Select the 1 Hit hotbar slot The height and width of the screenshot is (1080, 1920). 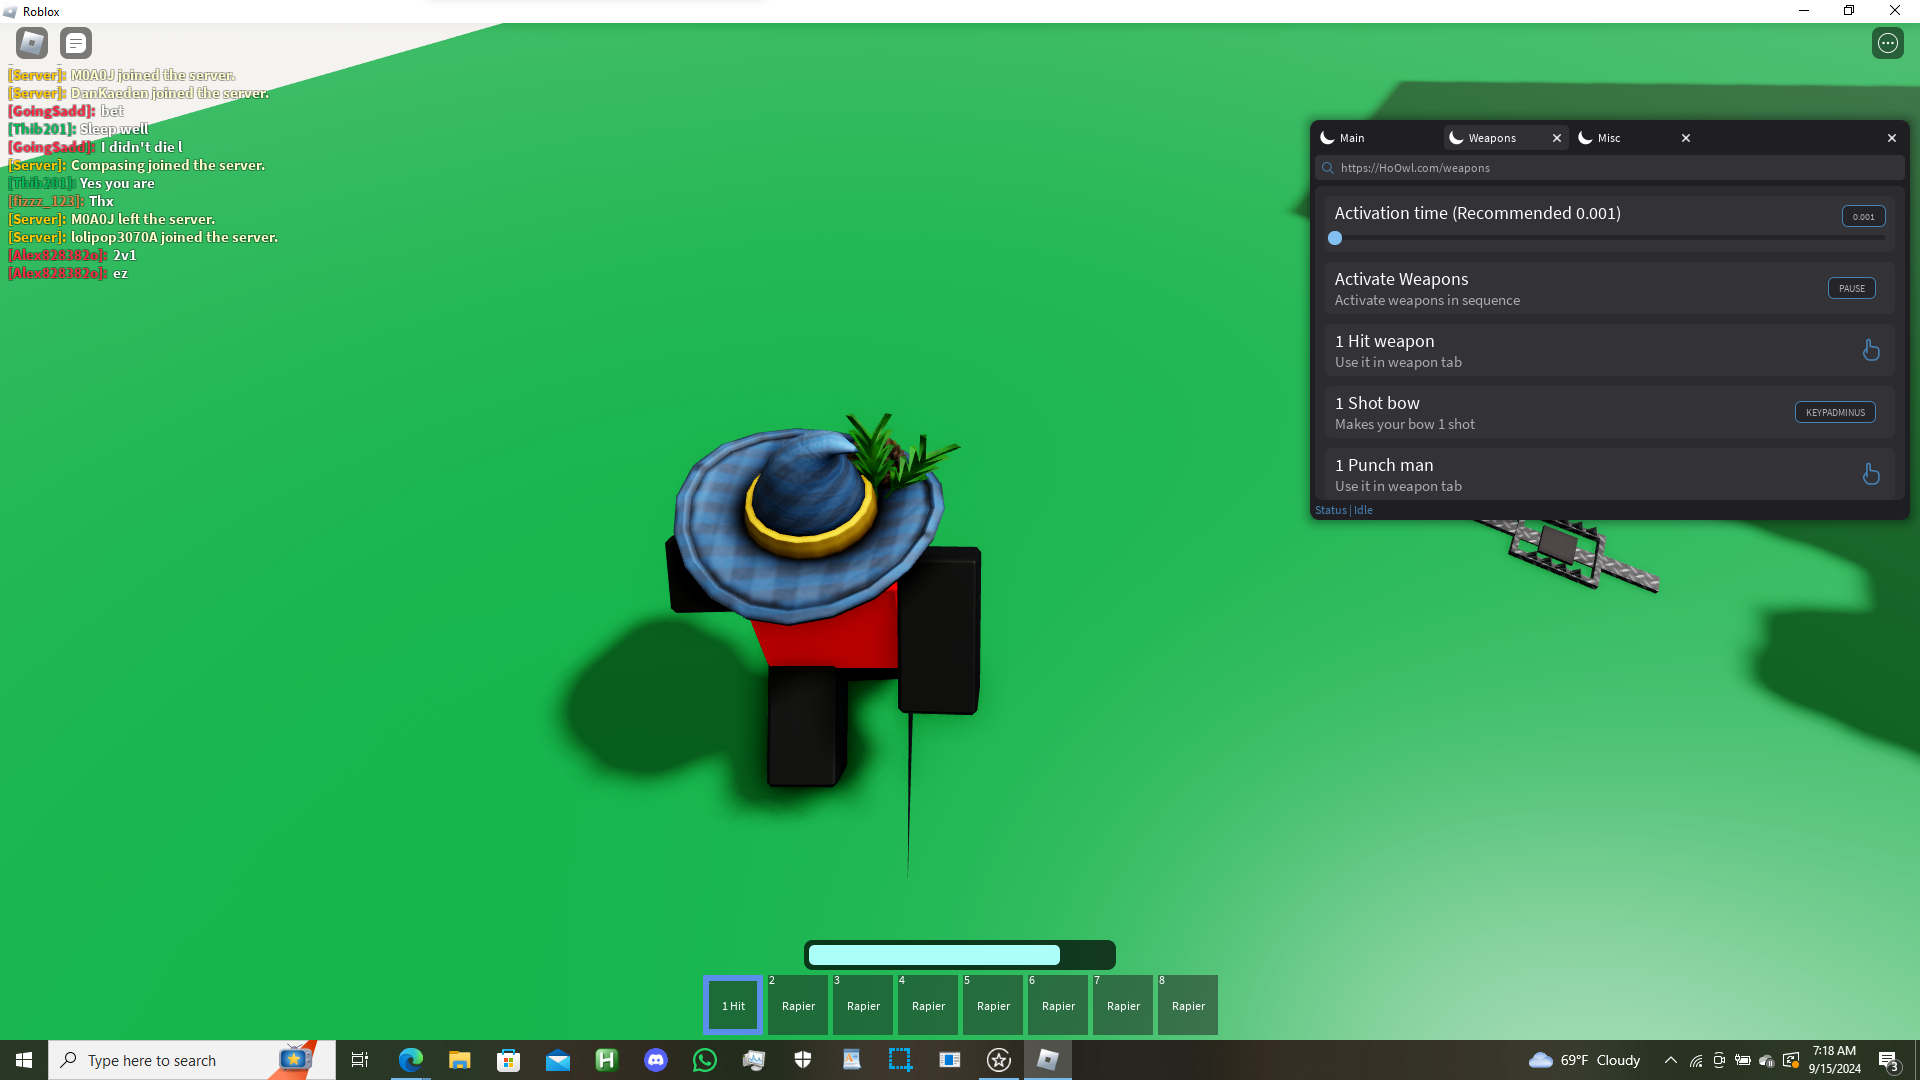[734, 1005]
